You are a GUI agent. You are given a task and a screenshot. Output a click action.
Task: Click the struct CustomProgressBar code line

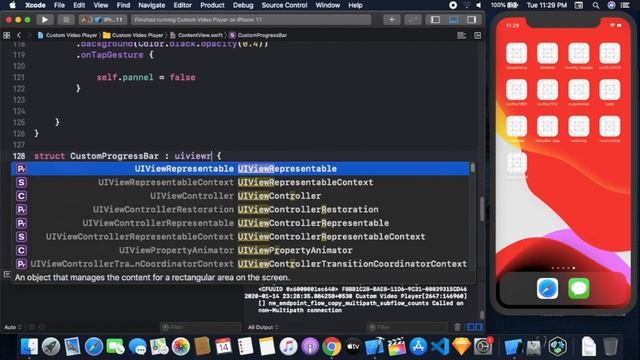[127, 156]
